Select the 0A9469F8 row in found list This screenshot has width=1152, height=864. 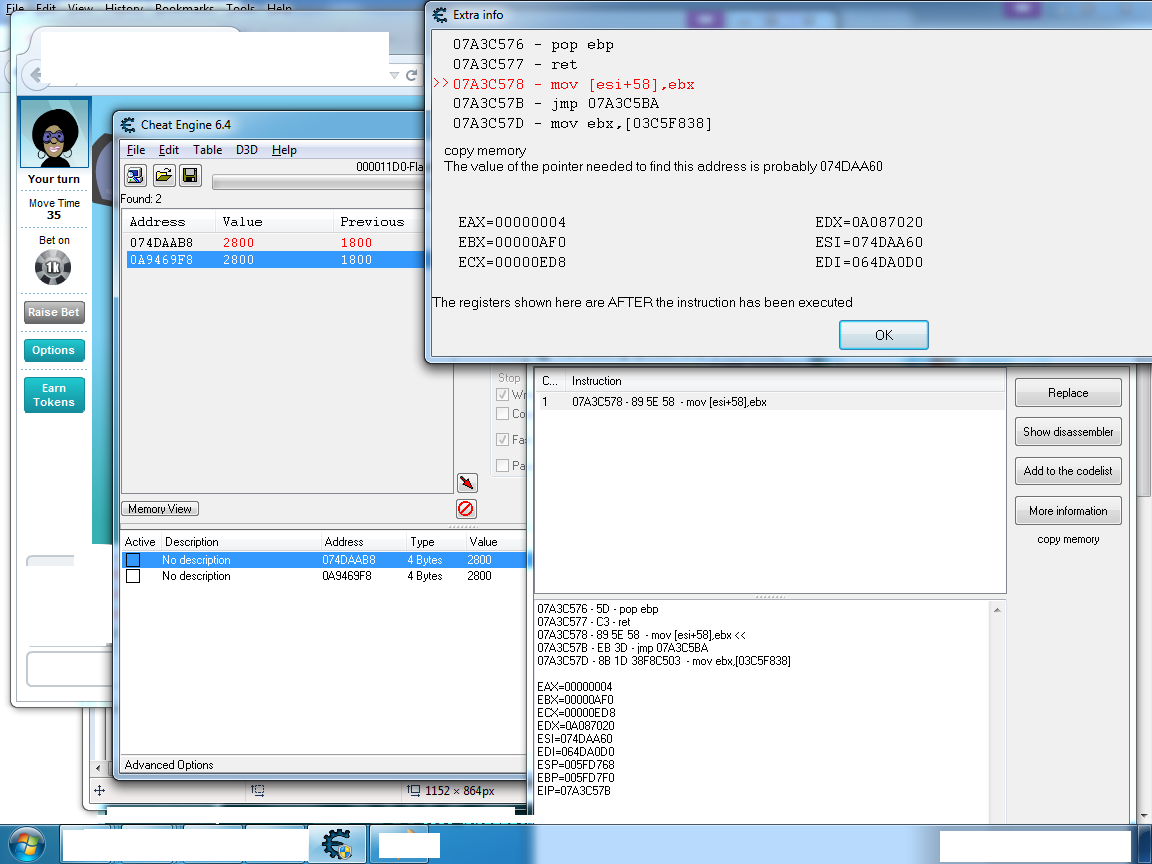pos(270,260)
